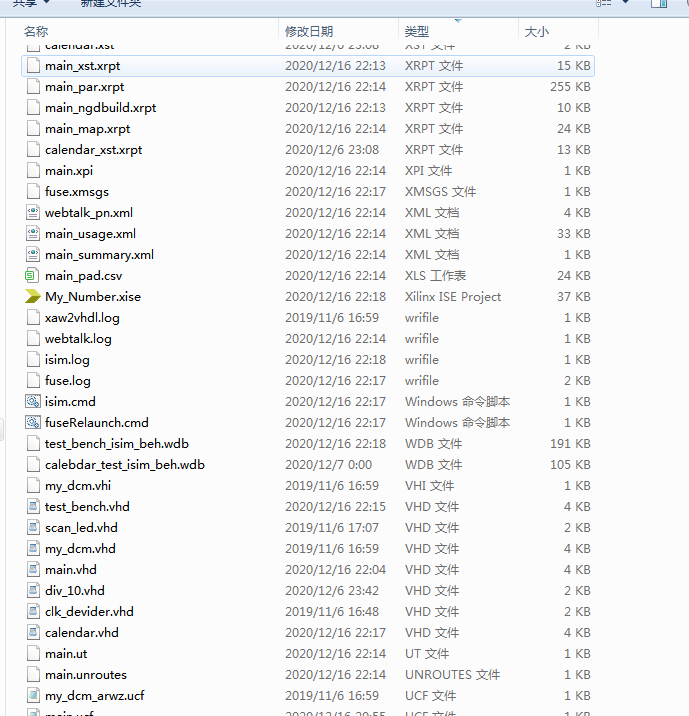The image size is (689, 716).
Task: Click the file icon of main_xst.xrpt
Action: pyautogui.click(x=33, y=66)
